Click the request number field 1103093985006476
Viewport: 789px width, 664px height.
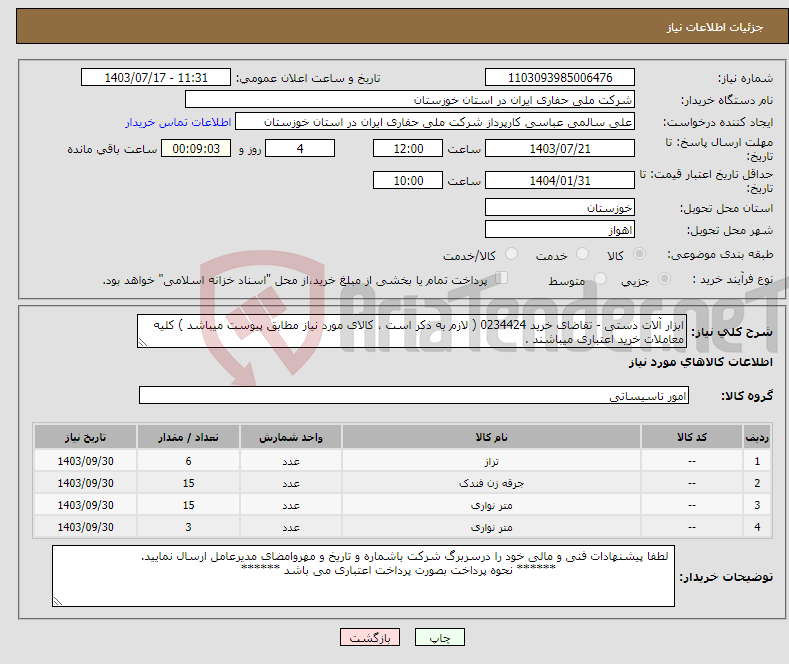click(x=560, y=77)
